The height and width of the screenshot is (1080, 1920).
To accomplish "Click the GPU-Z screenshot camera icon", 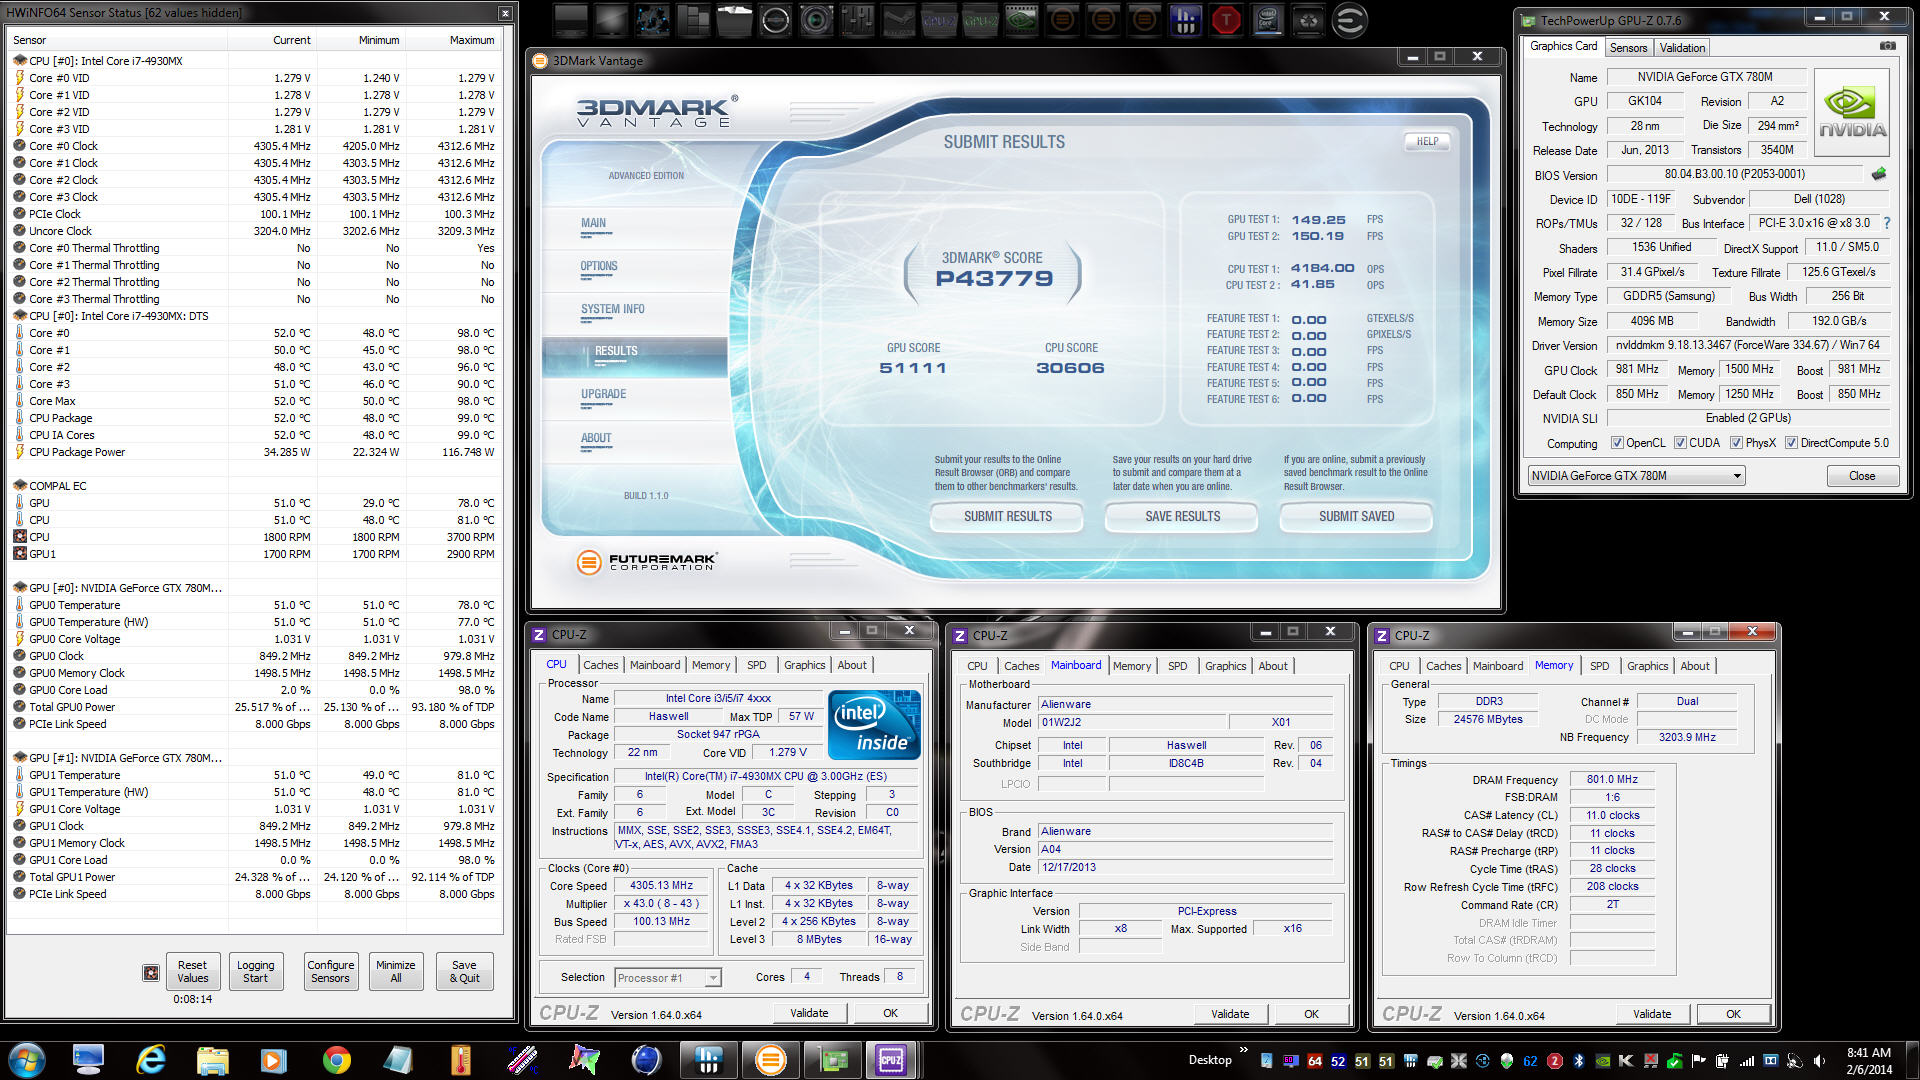I will pos(1887,46).
